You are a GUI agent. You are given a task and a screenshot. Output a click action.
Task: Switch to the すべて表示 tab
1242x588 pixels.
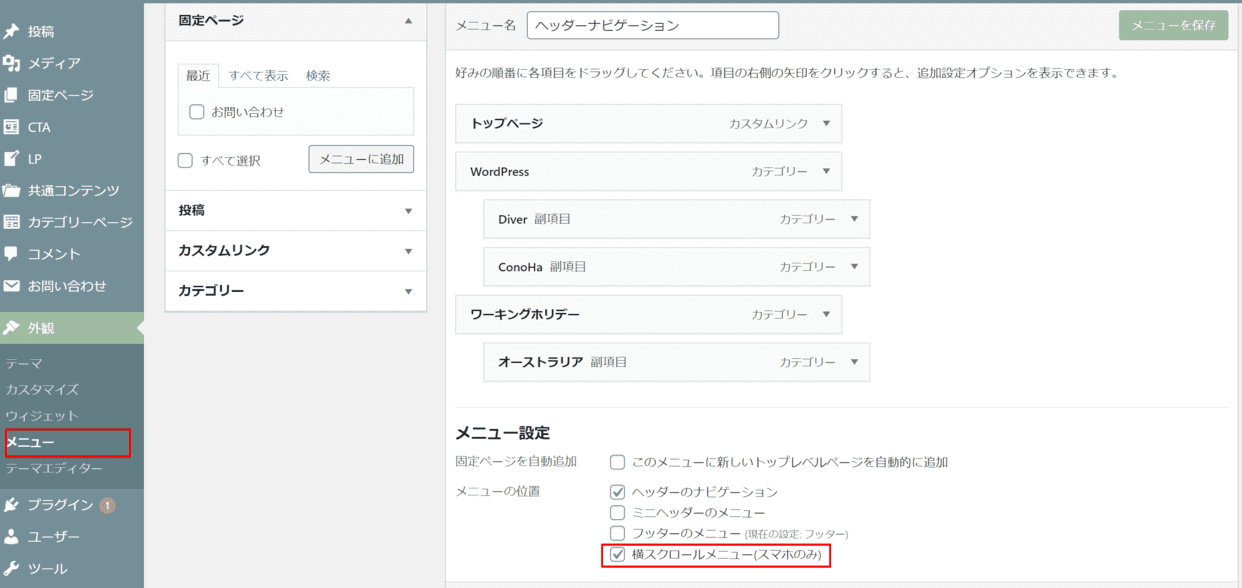click(258, 76)
